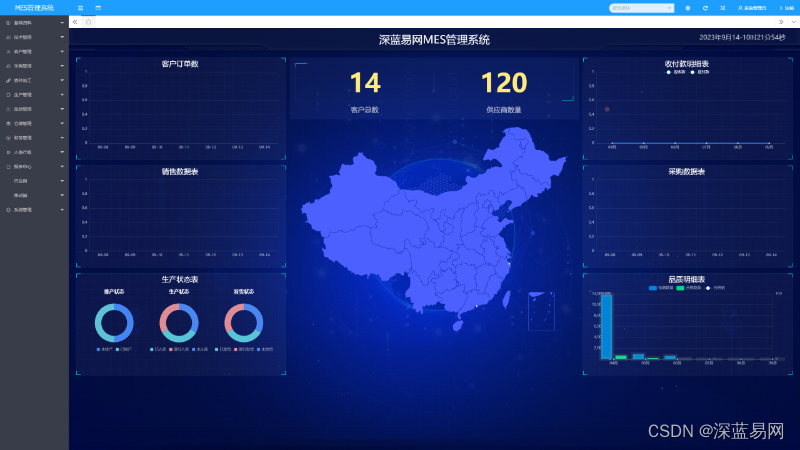Open the tab options chevron dropdown
Image resolution: width=800 pixels, height=450 pixels.
(x=793, y=22)
